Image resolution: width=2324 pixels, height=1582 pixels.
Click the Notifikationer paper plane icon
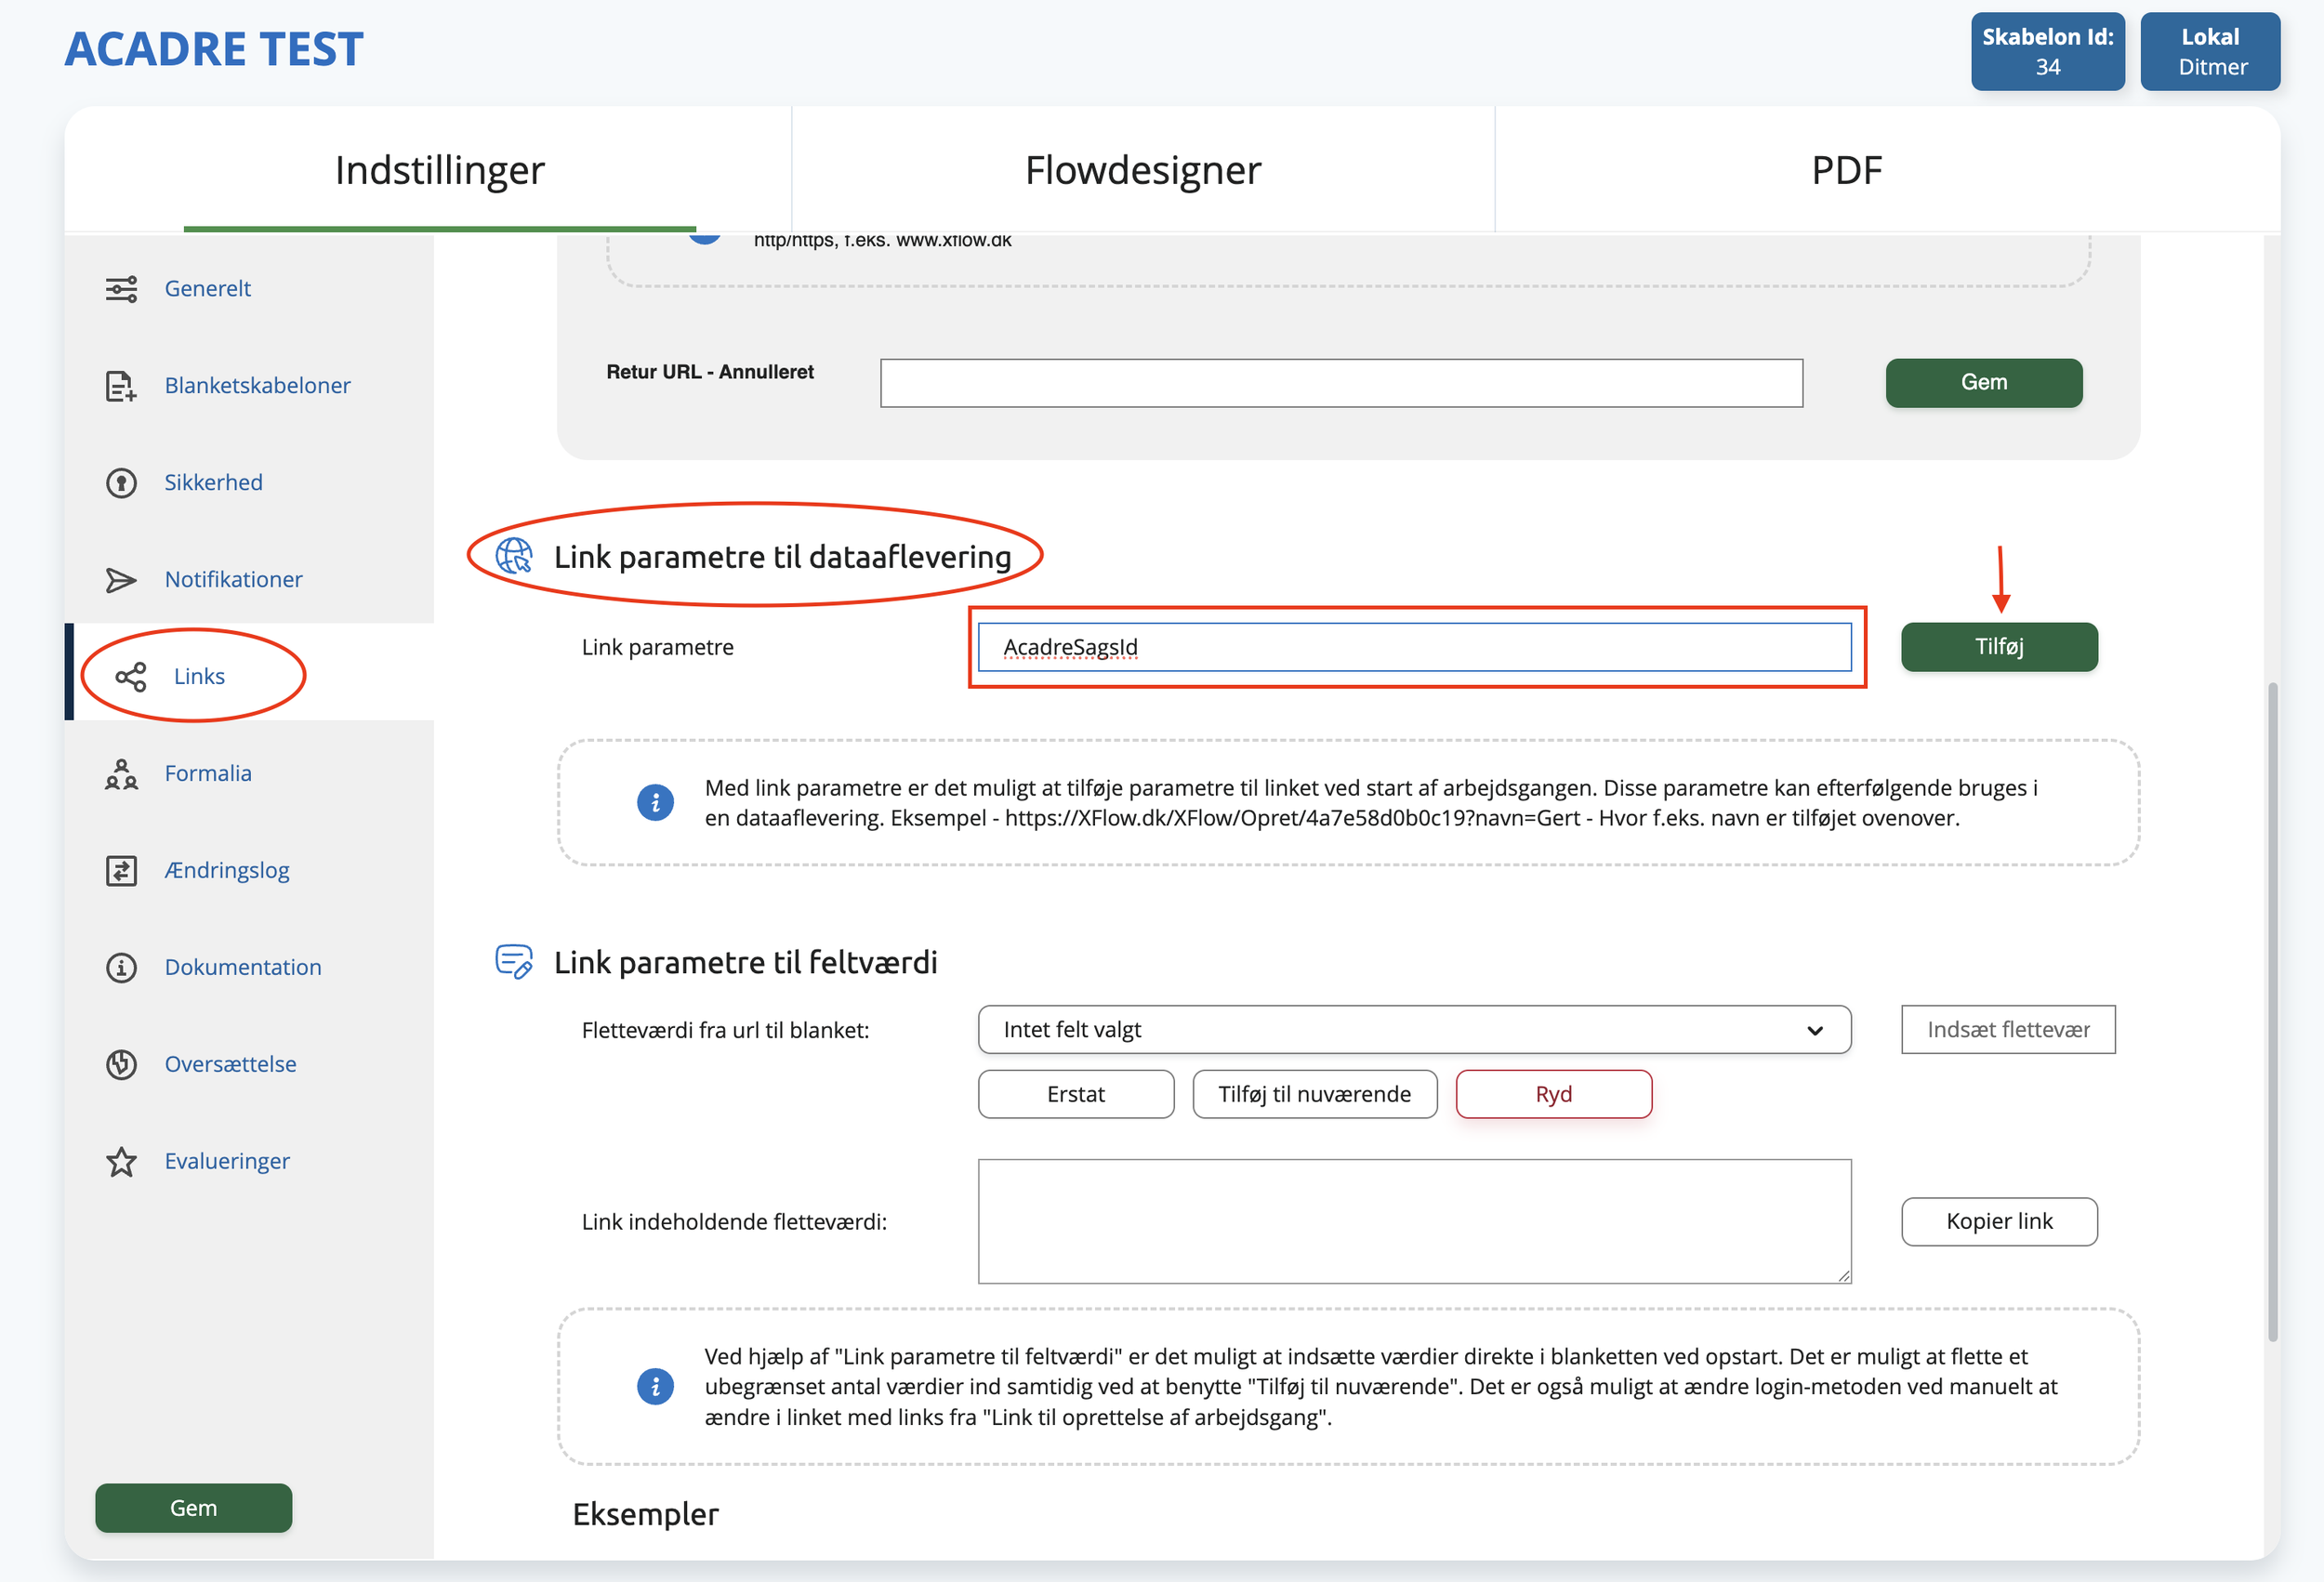point(121,580)
